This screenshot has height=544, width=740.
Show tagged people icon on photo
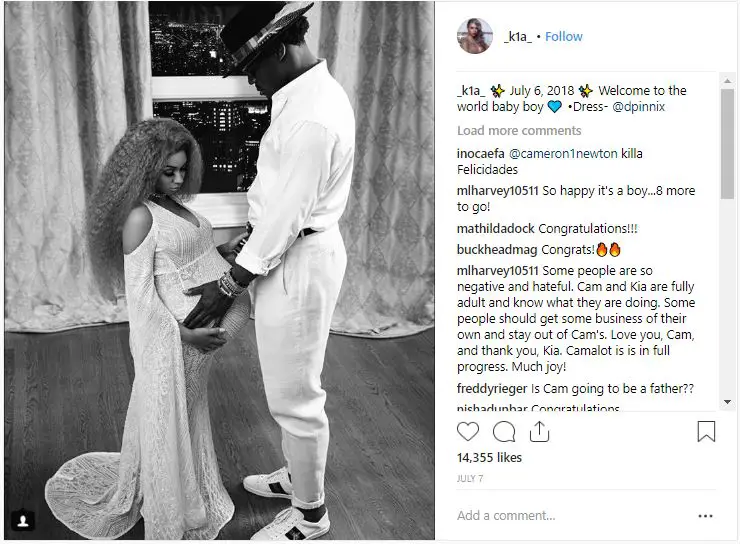(x=22, y=520)
